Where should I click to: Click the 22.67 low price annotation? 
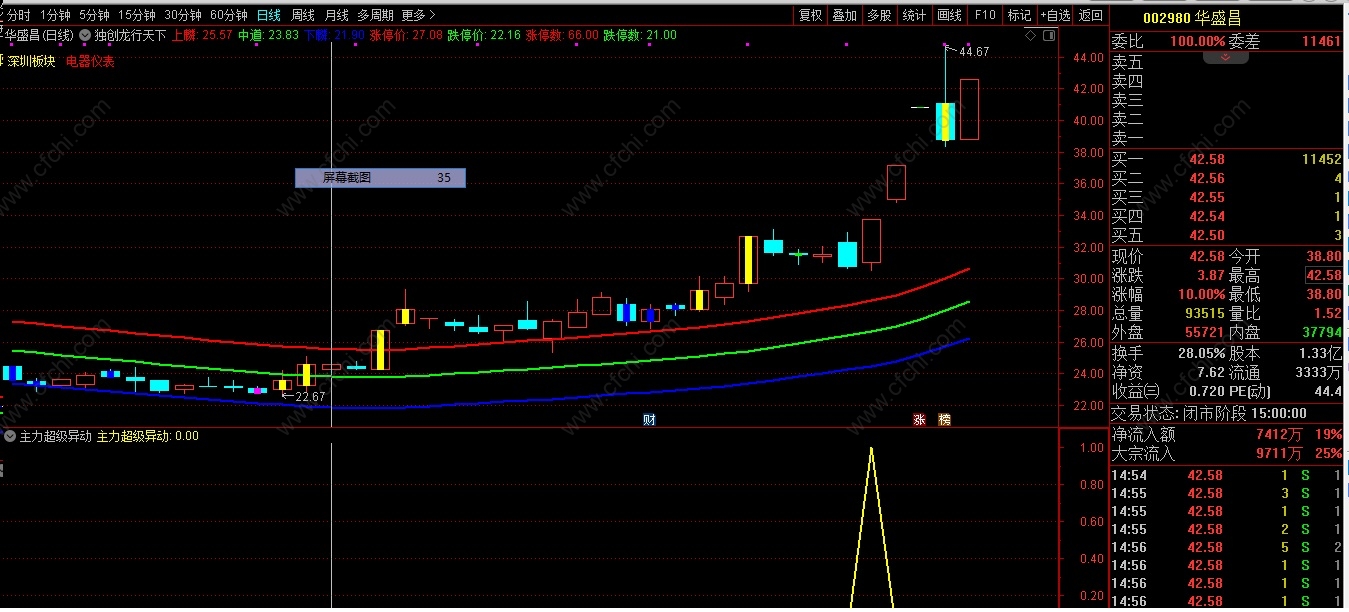311,397
